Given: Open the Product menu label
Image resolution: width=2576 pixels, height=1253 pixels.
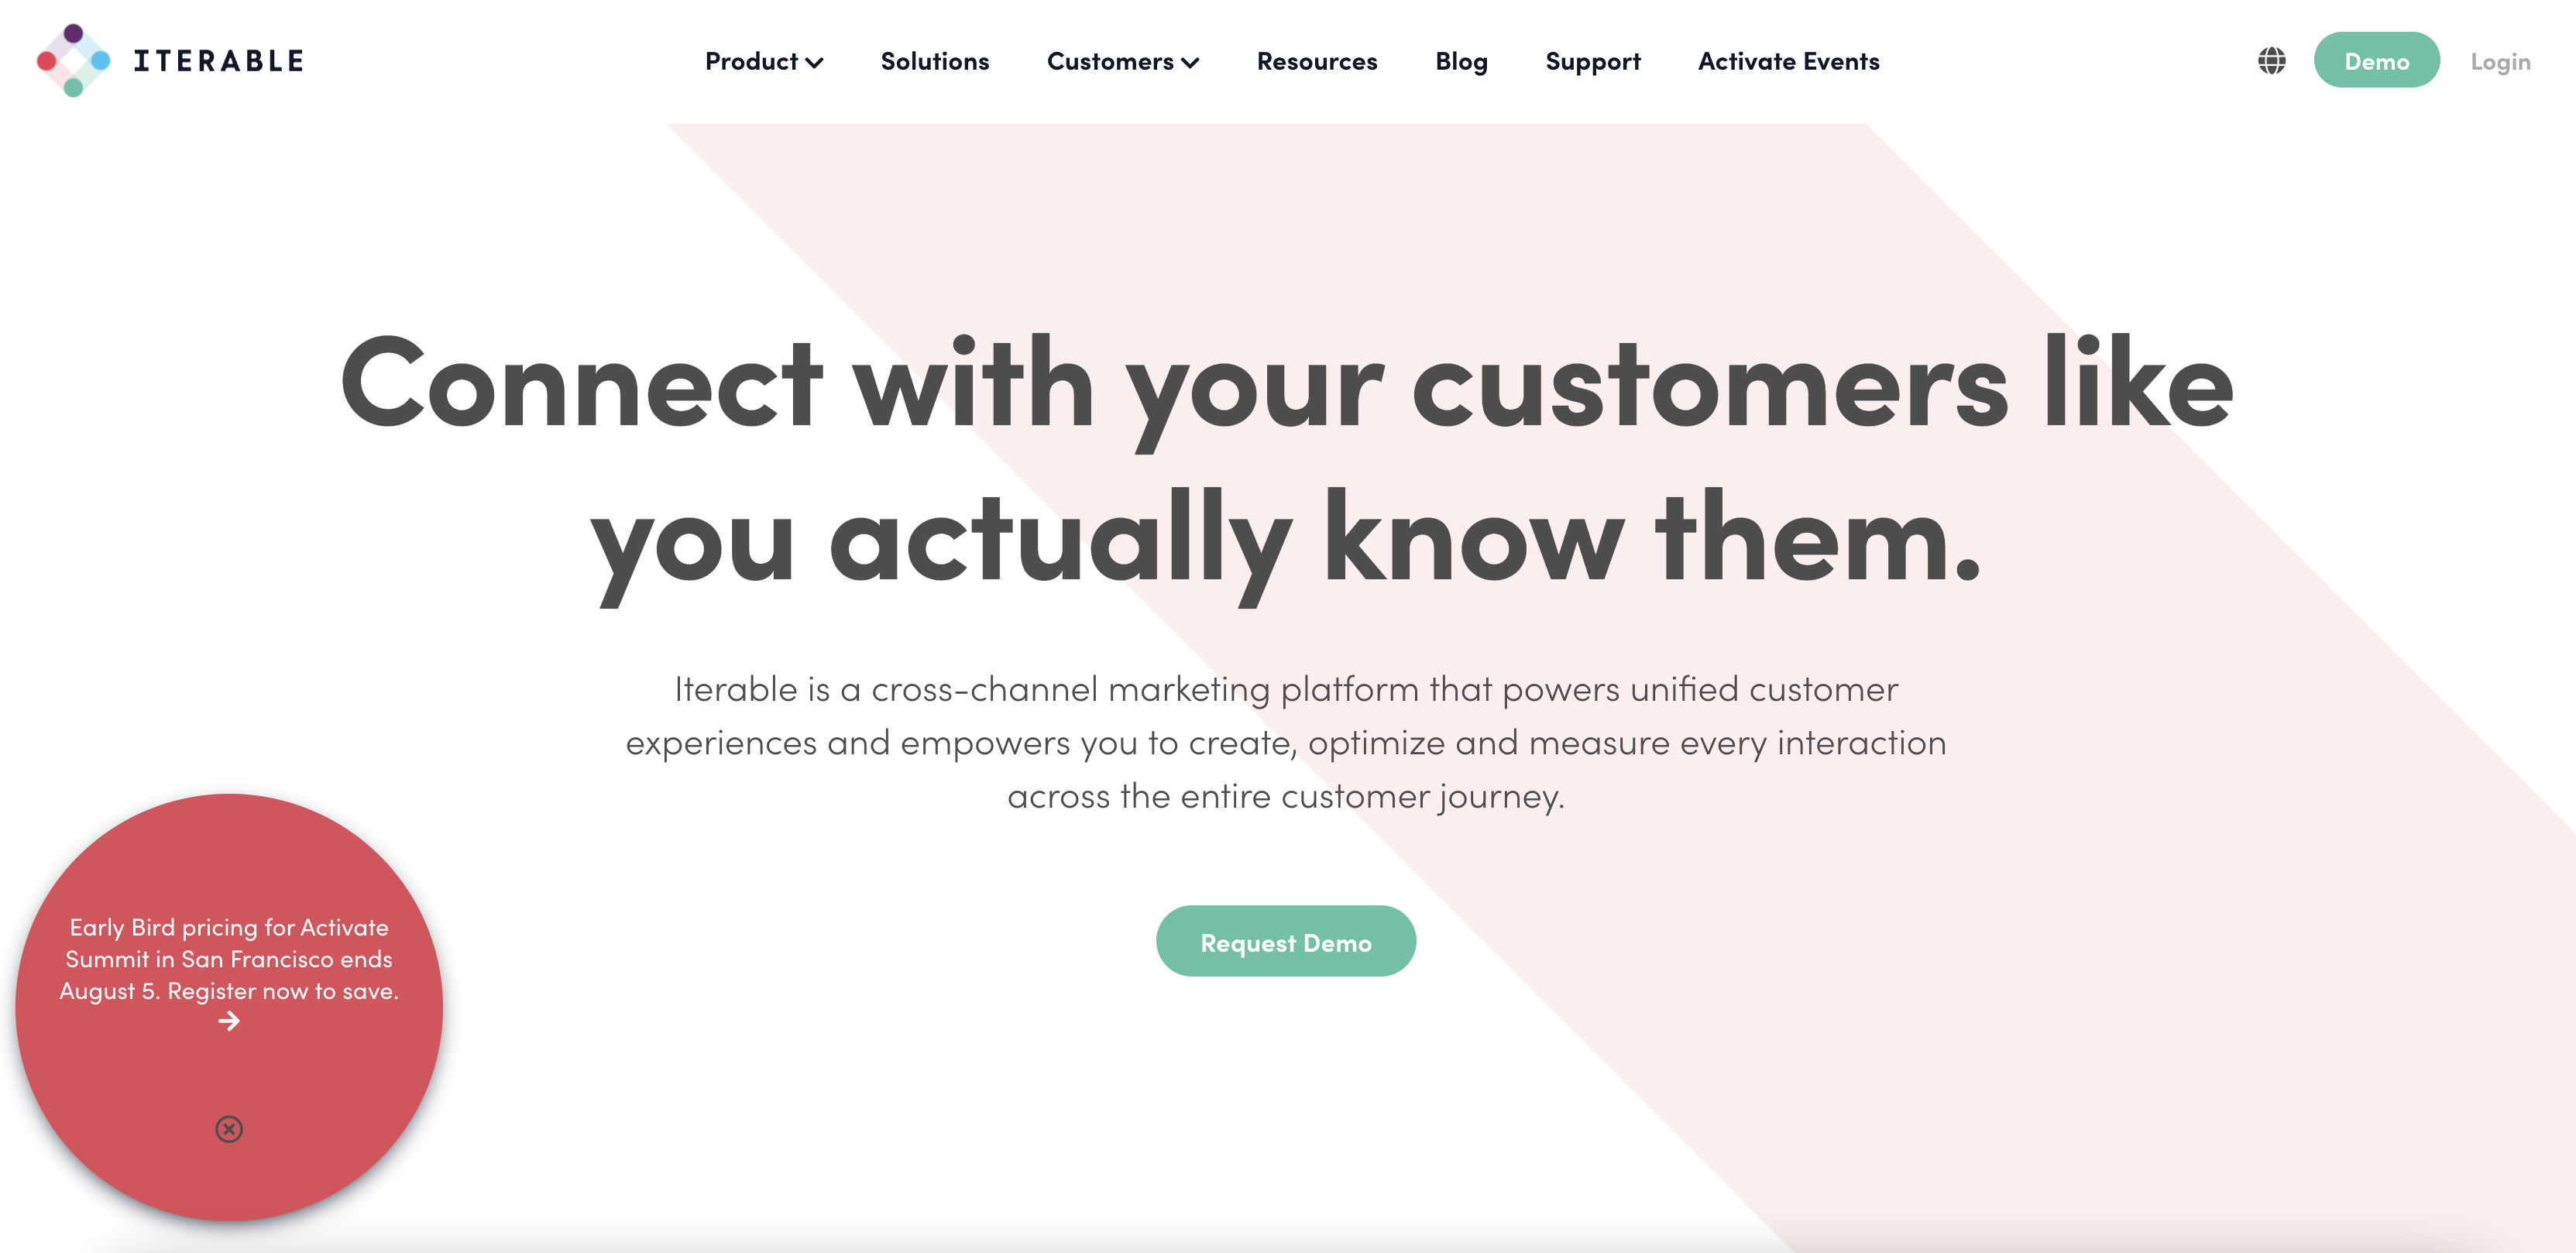Looking at the screenshot, I should (751, 61).
